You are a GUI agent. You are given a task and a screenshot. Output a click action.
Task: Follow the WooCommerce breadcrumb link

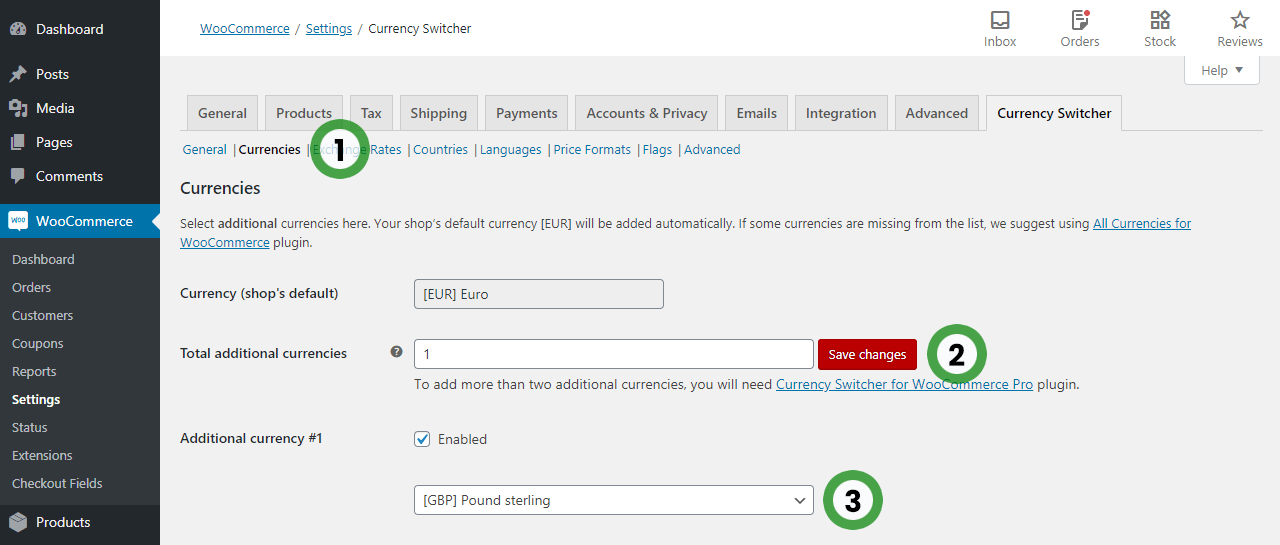[x=245, y=29]
